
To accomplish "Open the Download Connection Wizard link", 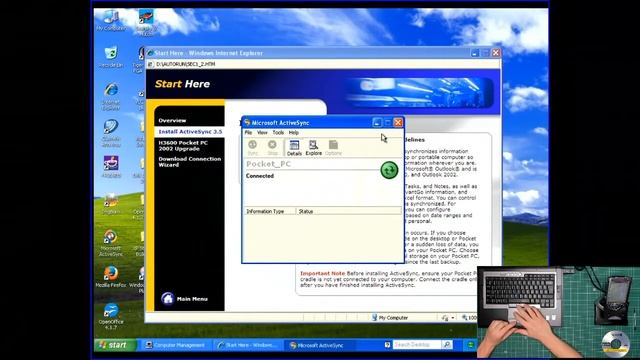I will [x=190, y=162].
